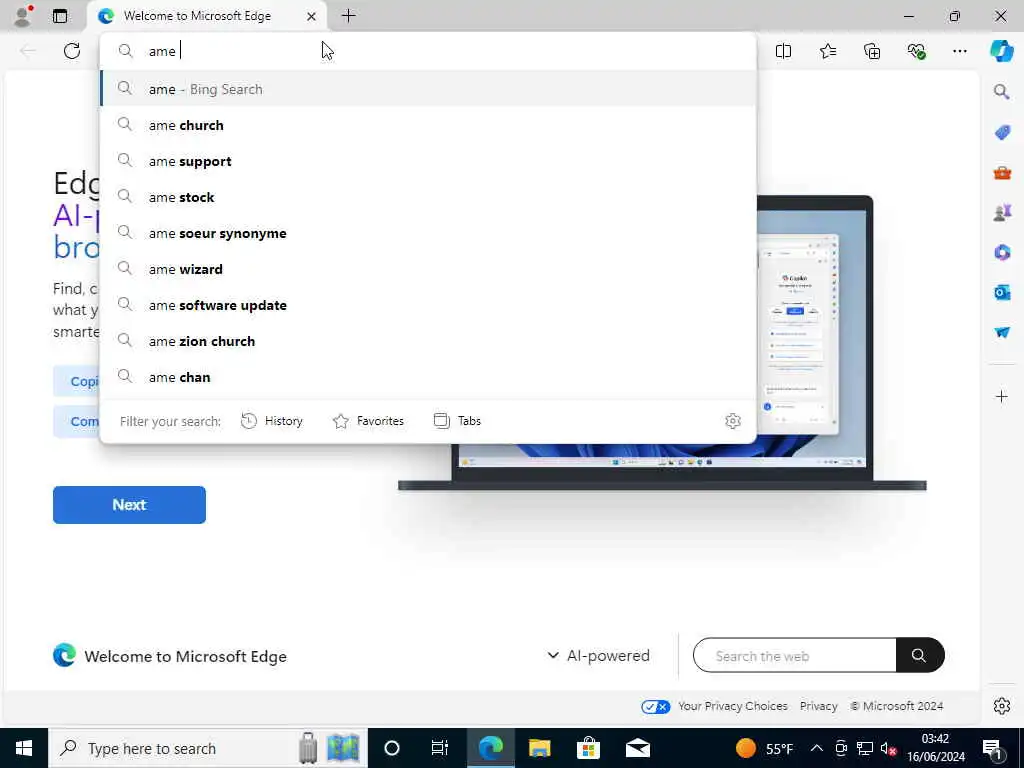Click the blue Next button
The height and width of the screenshot is (768, 1024).
click(x=129, y=505)
